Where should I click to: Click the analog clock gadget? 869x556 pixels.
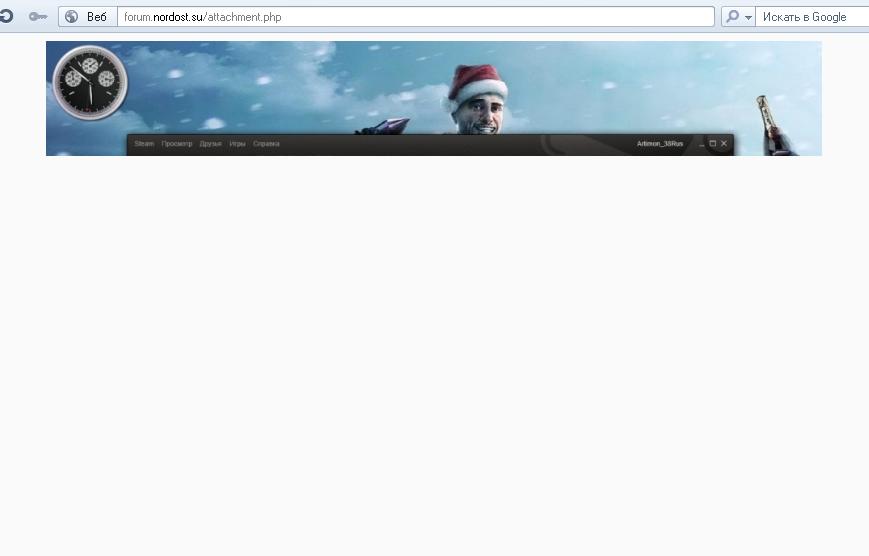(x=90, y=83)
